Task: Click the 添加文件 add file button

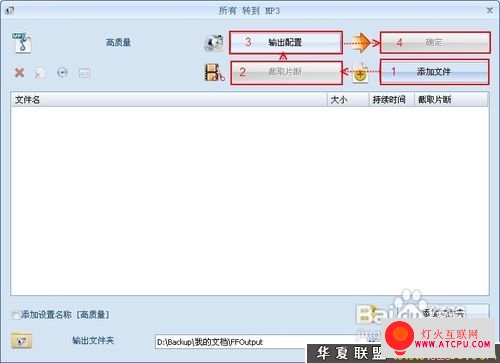Action: pyautogui.click(x=434, y=72)
